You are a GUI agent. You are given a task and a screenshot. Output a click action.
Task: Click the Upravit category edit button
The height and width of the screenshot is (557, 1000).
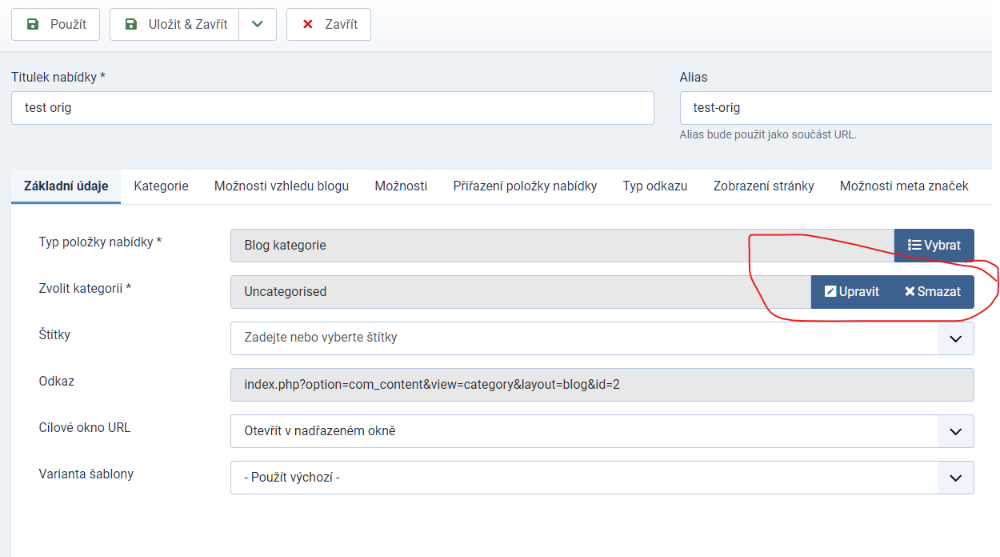click(x=851, y=292)
